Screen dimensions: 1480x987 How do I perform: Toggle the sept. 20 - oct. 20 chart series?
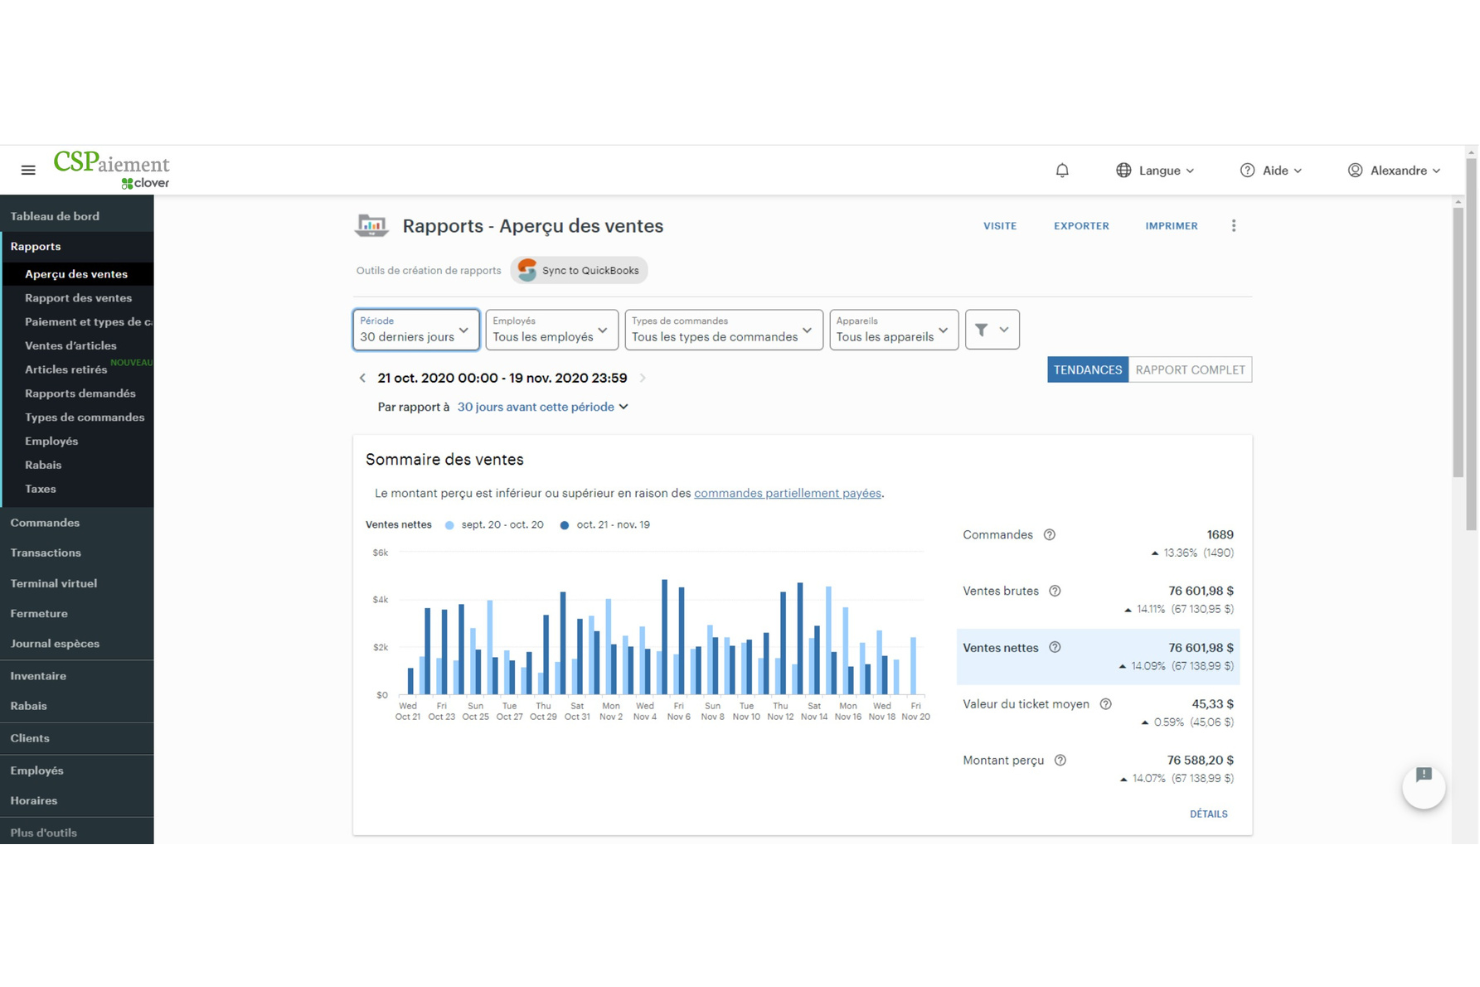point(495,524)
